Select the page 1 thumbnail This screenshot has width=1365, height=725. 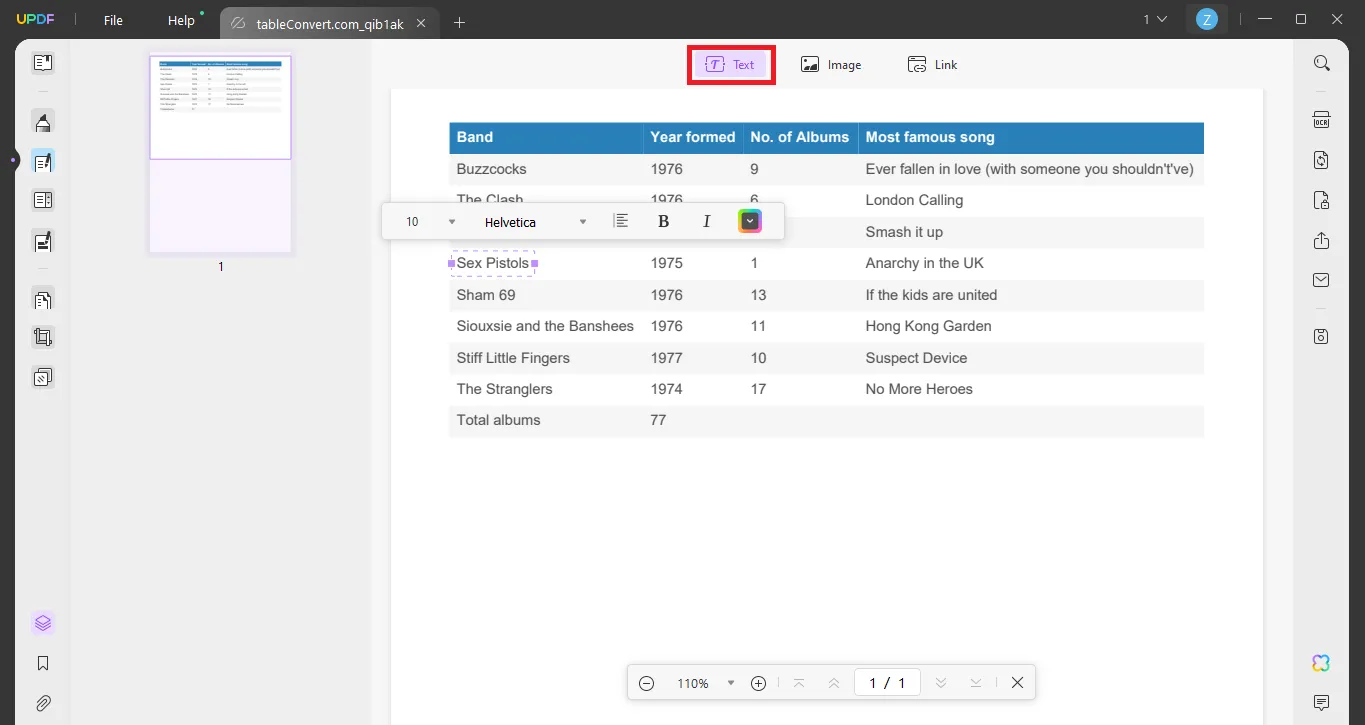220,107
